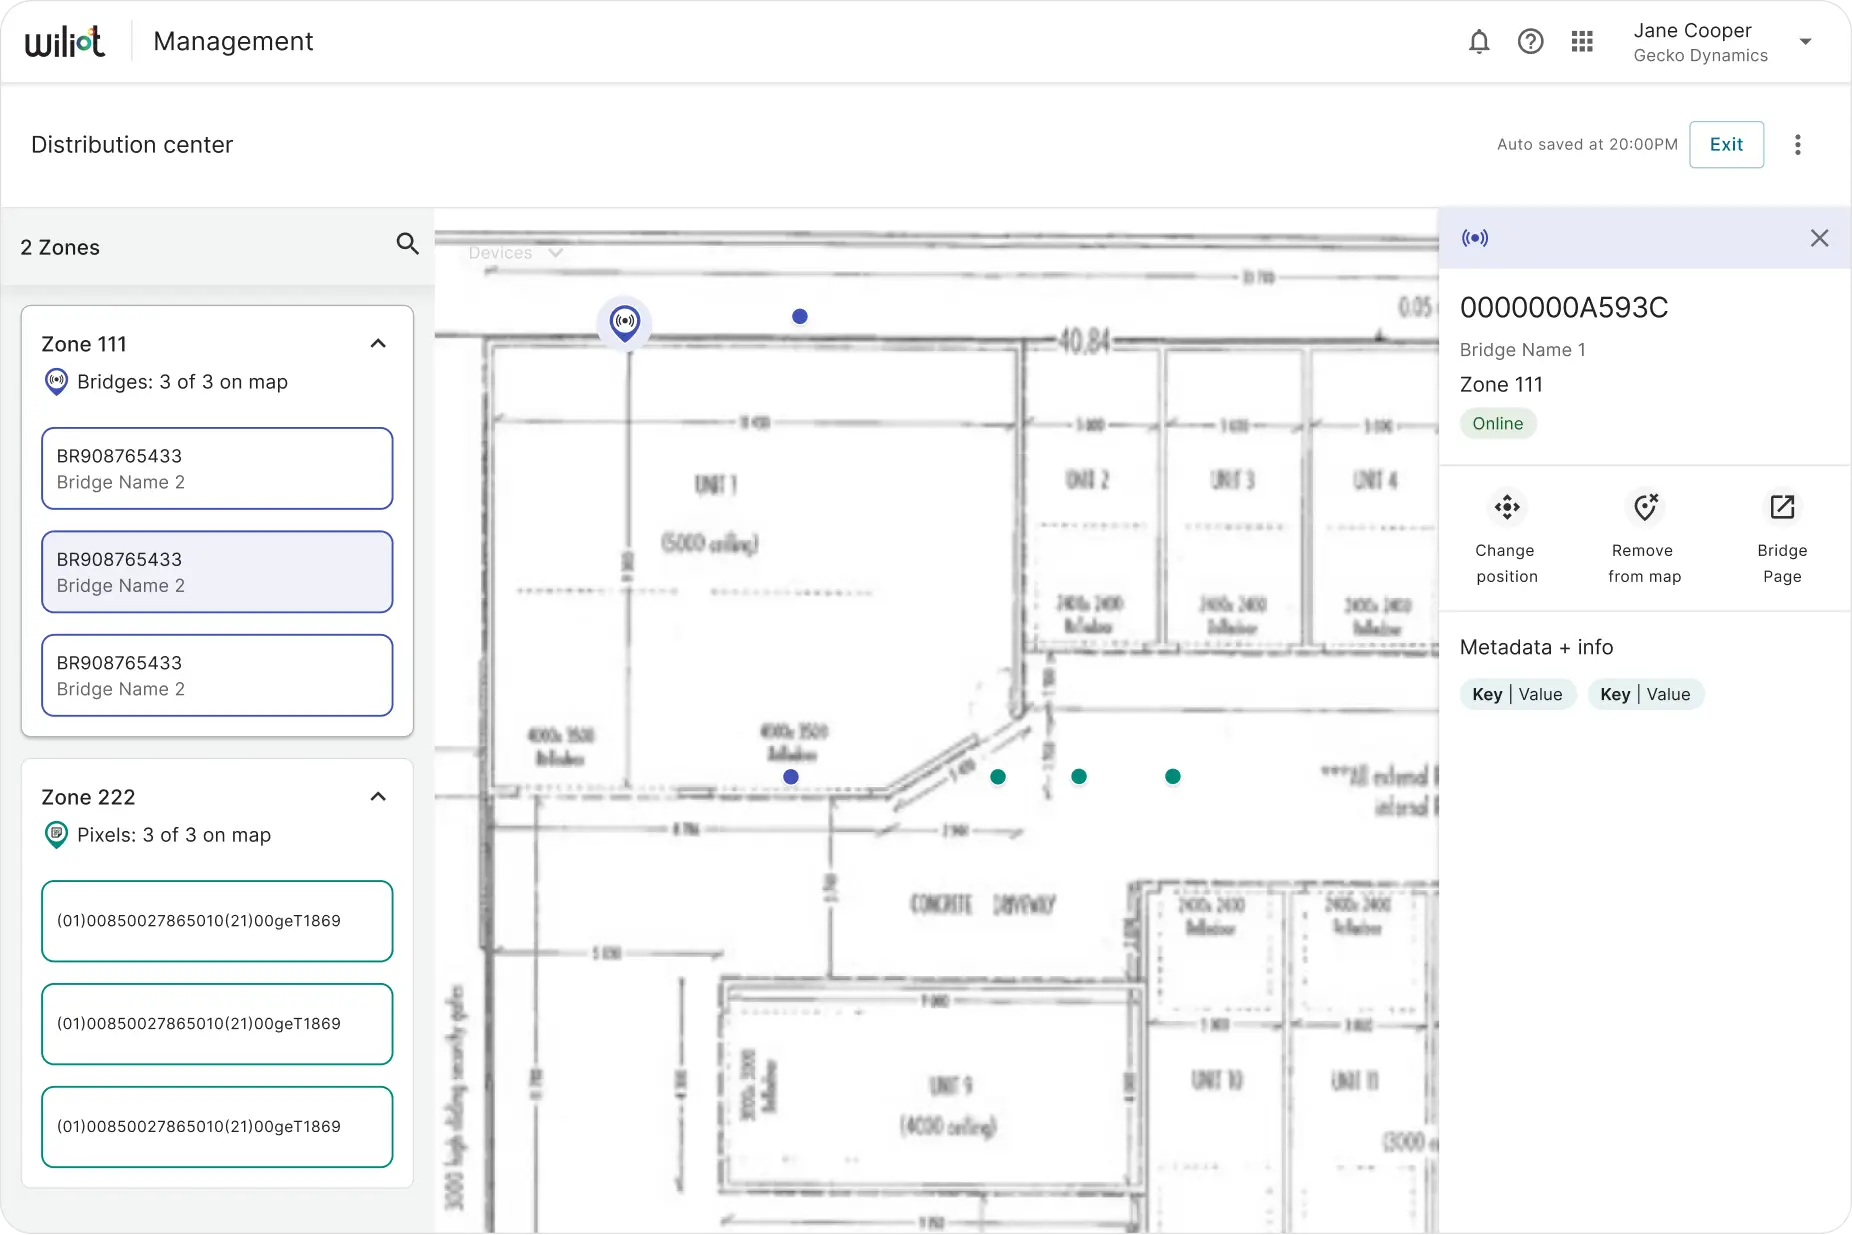Select the last BR908765433 bridge card
This screenshot has height=1235, width=1852.
click(x=217, y=675)
